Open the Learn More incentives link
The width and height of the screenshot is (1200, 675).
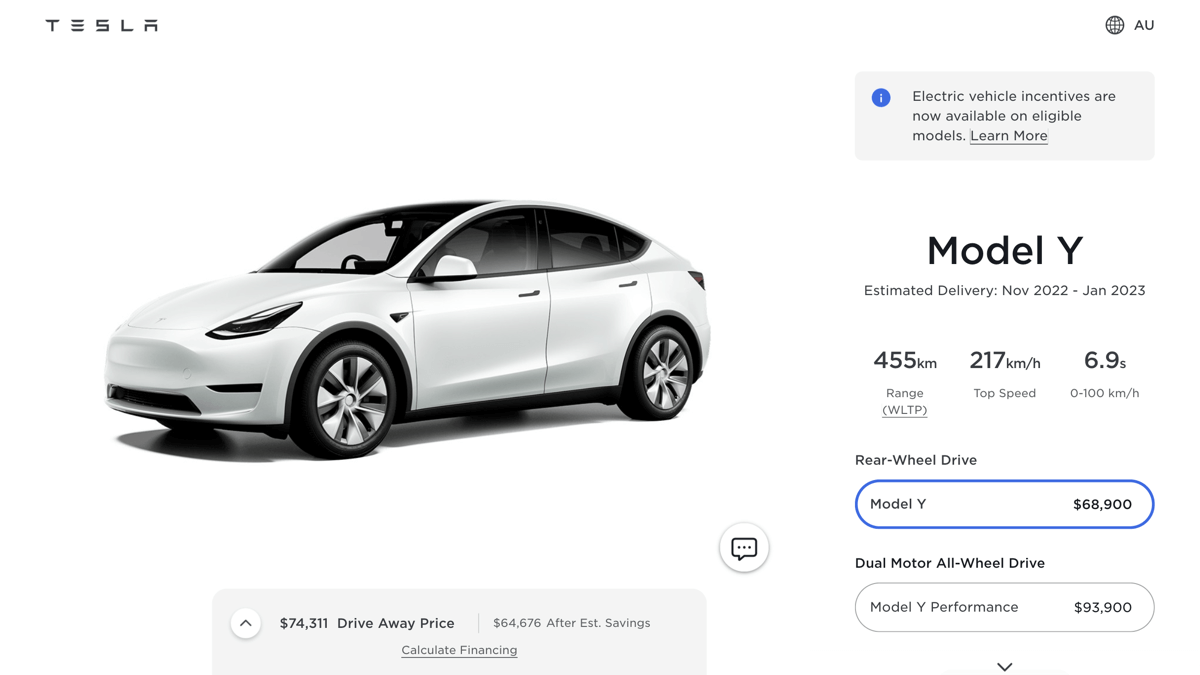tap(1009, 136)
